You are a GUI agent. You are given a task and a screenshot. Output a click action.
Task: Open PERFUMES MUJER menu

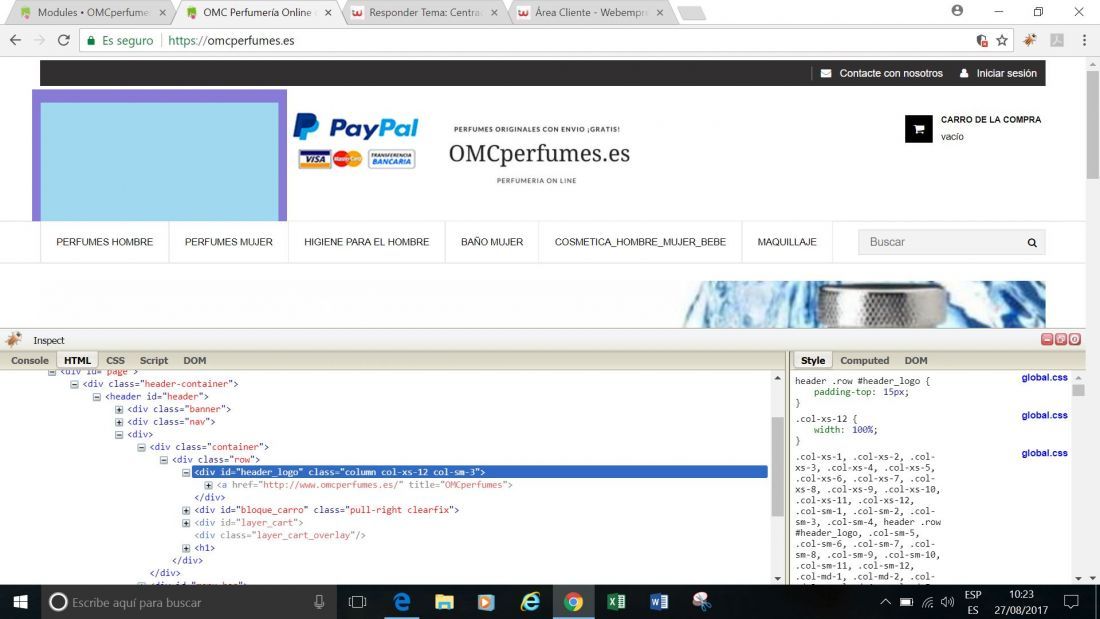click(x=229, y=241)
